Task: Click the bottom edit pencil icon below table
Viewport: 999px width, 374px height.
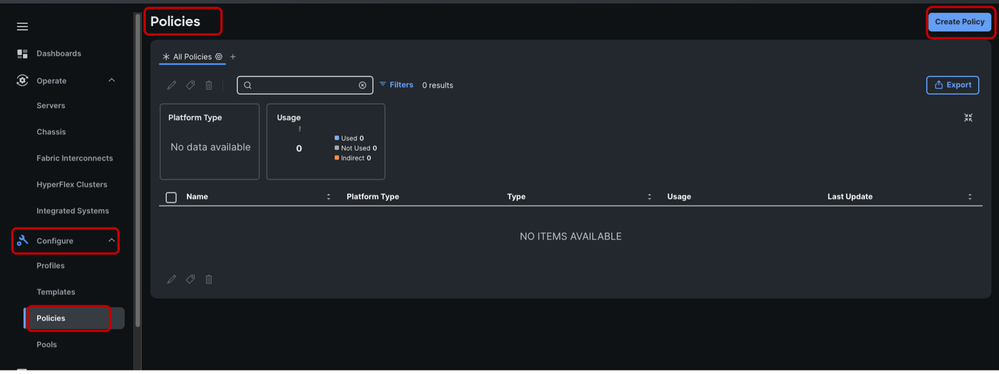Action: (x=171, y=279)
